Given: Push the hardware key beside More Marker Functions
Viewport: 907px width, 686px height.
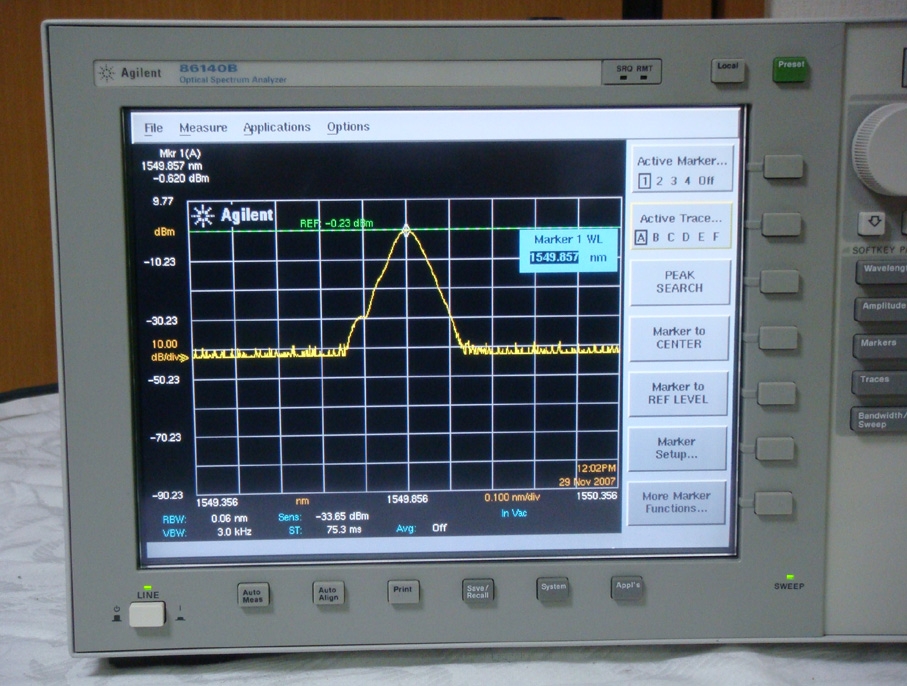Looking at the screenshot, I should tap(773, 503).
